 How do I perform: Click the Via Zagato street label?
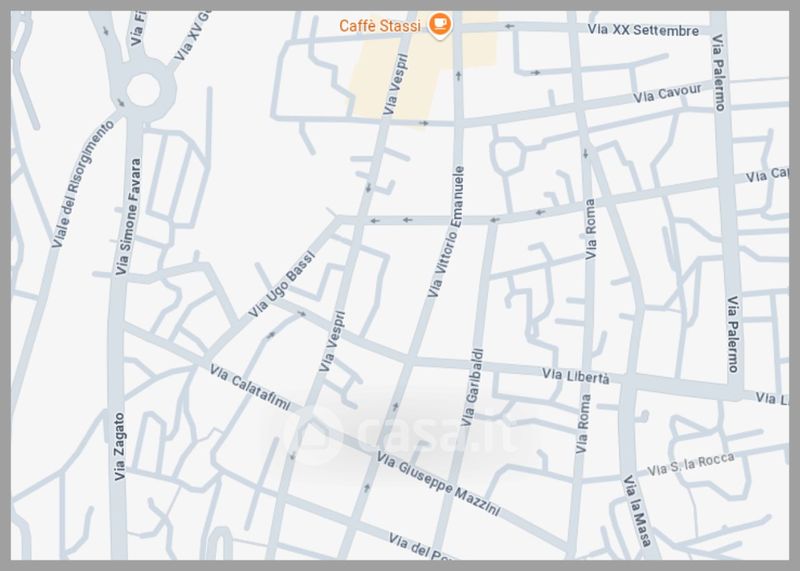coord(119,448)
